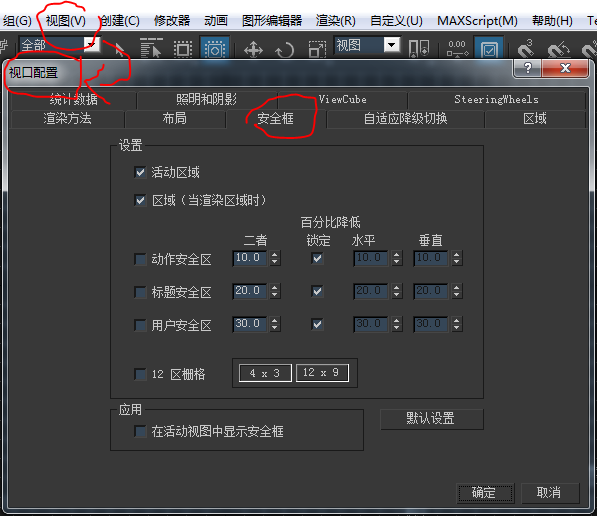Close the 视口配置 dialog
This screenshot has height=516, width=597.
[x=565, y=68]
